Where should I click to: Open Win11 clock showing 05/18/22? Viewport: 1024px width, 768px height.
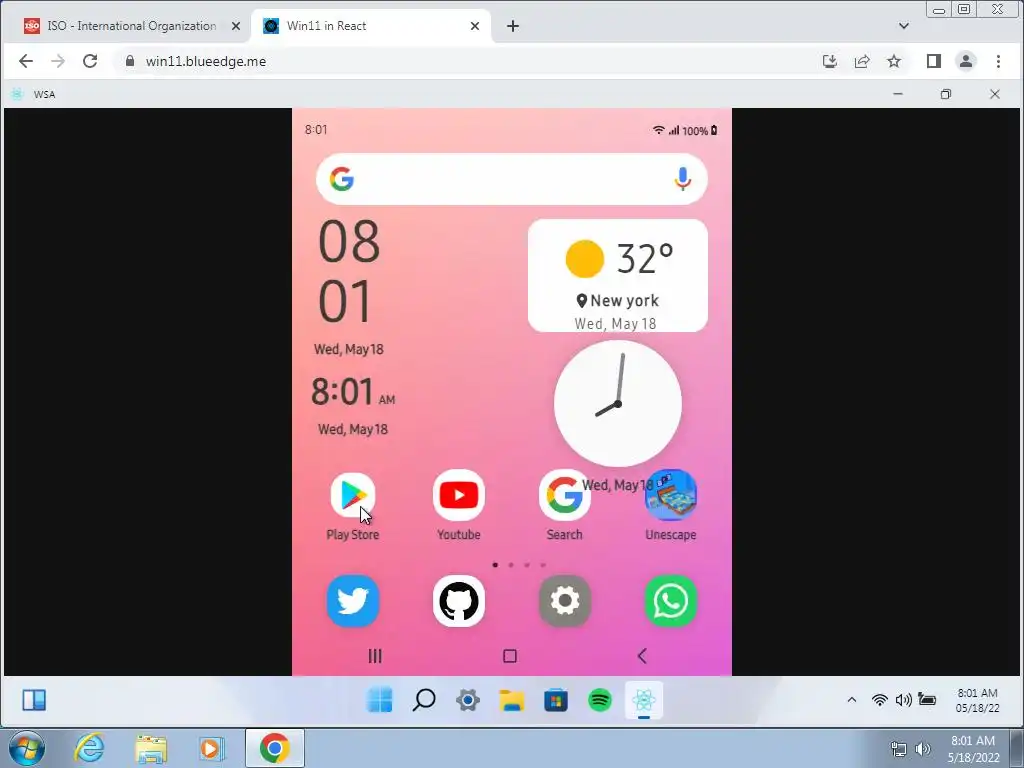978,700
